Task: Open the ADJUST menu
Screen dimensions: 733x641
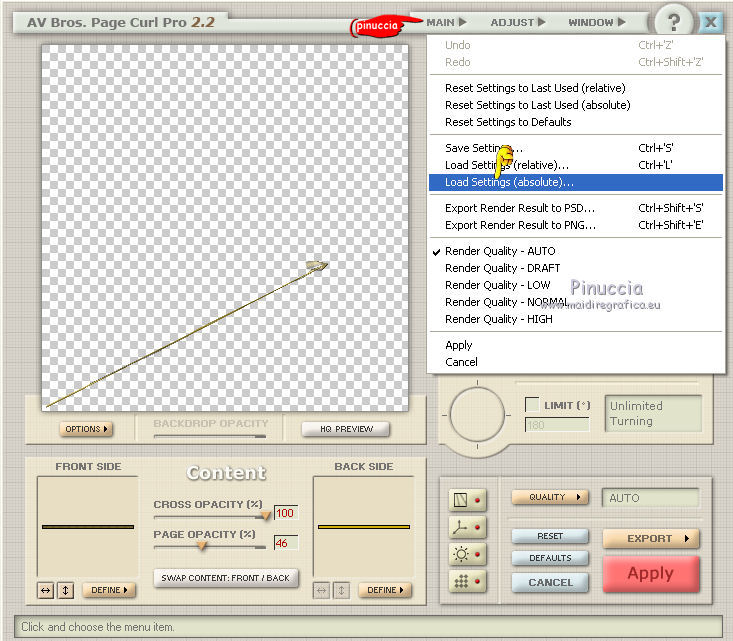Action: coord(517,22)
